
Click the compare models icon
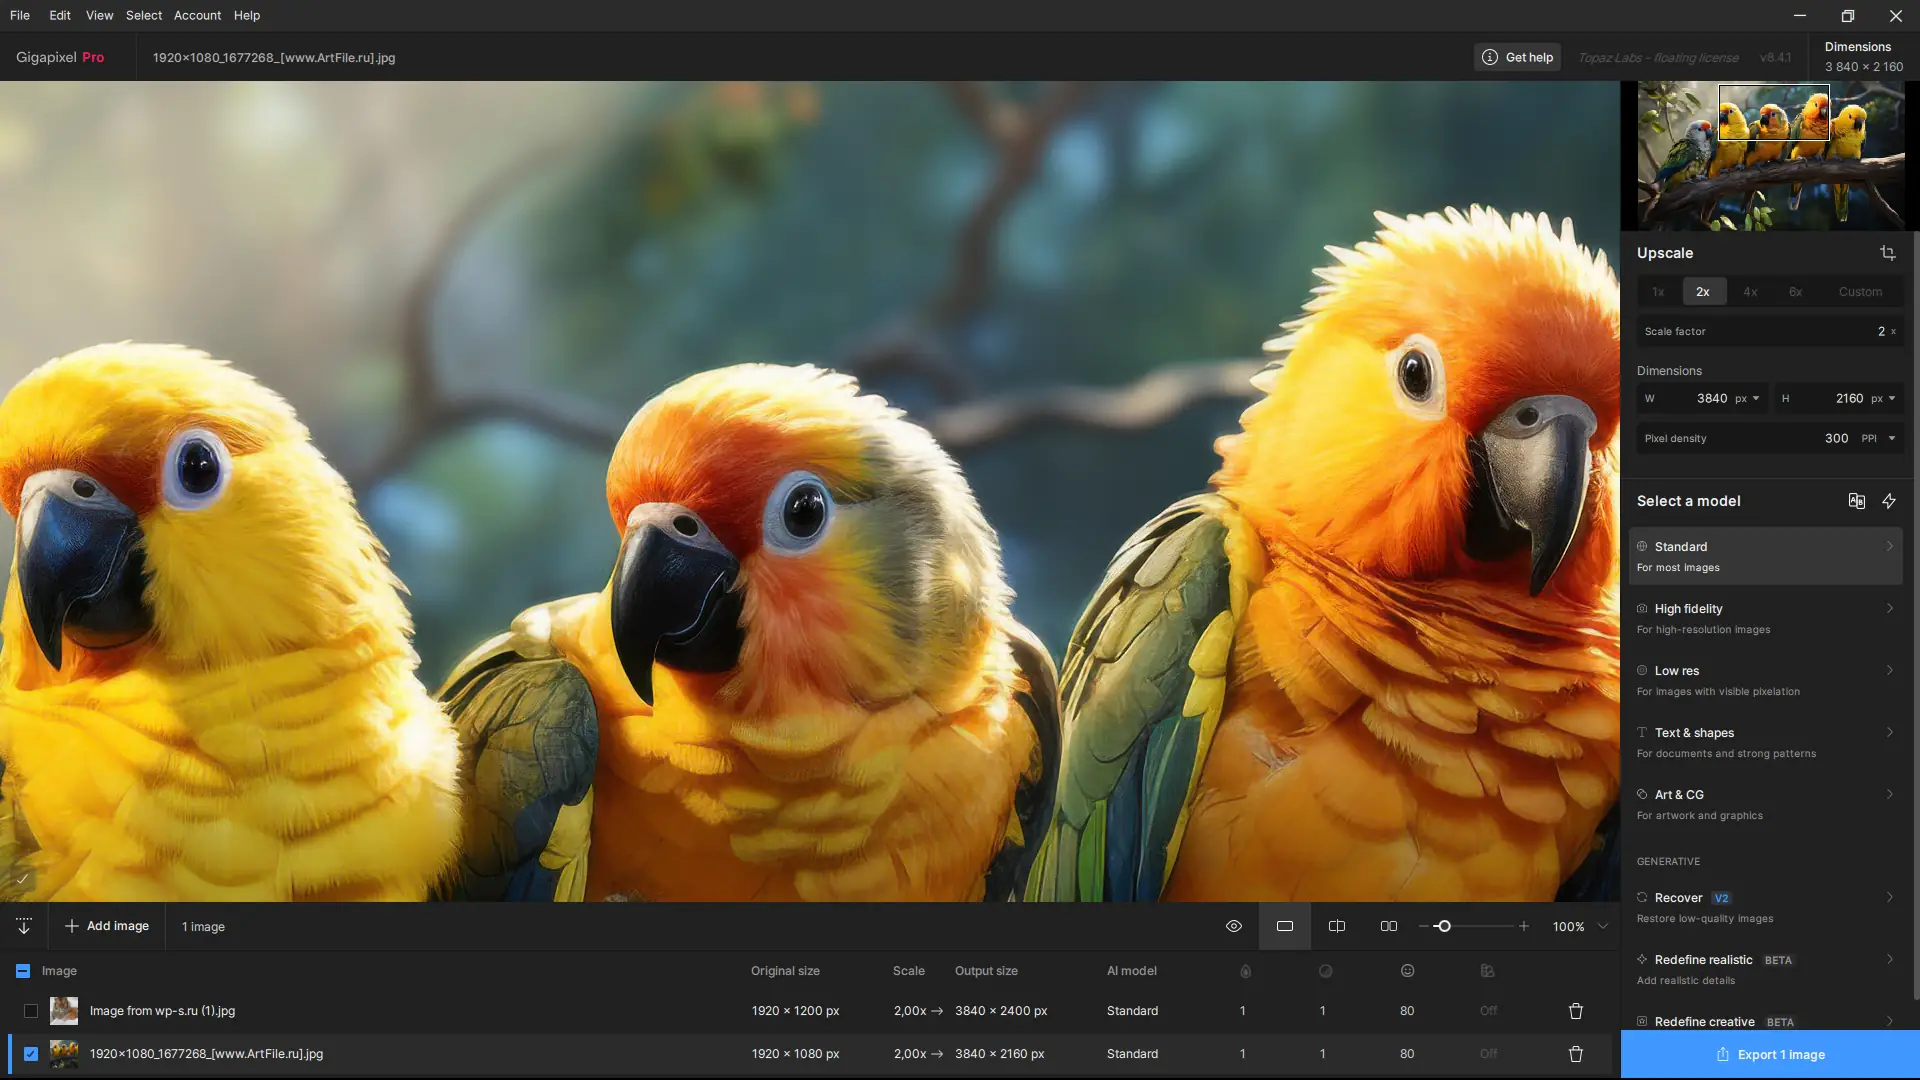pos(1856,501)
